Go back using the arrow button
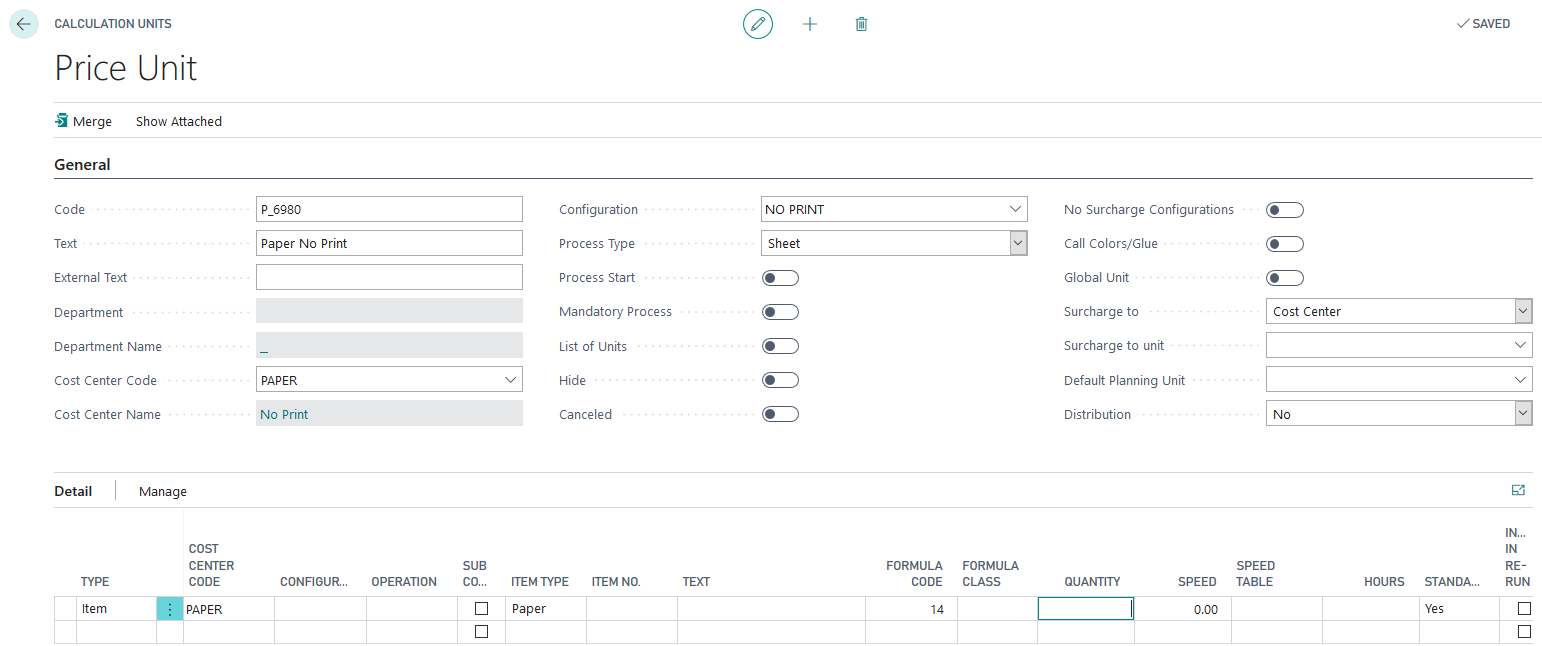The image size is (1542, 646). pyautogui.click(x=23, y=24)
